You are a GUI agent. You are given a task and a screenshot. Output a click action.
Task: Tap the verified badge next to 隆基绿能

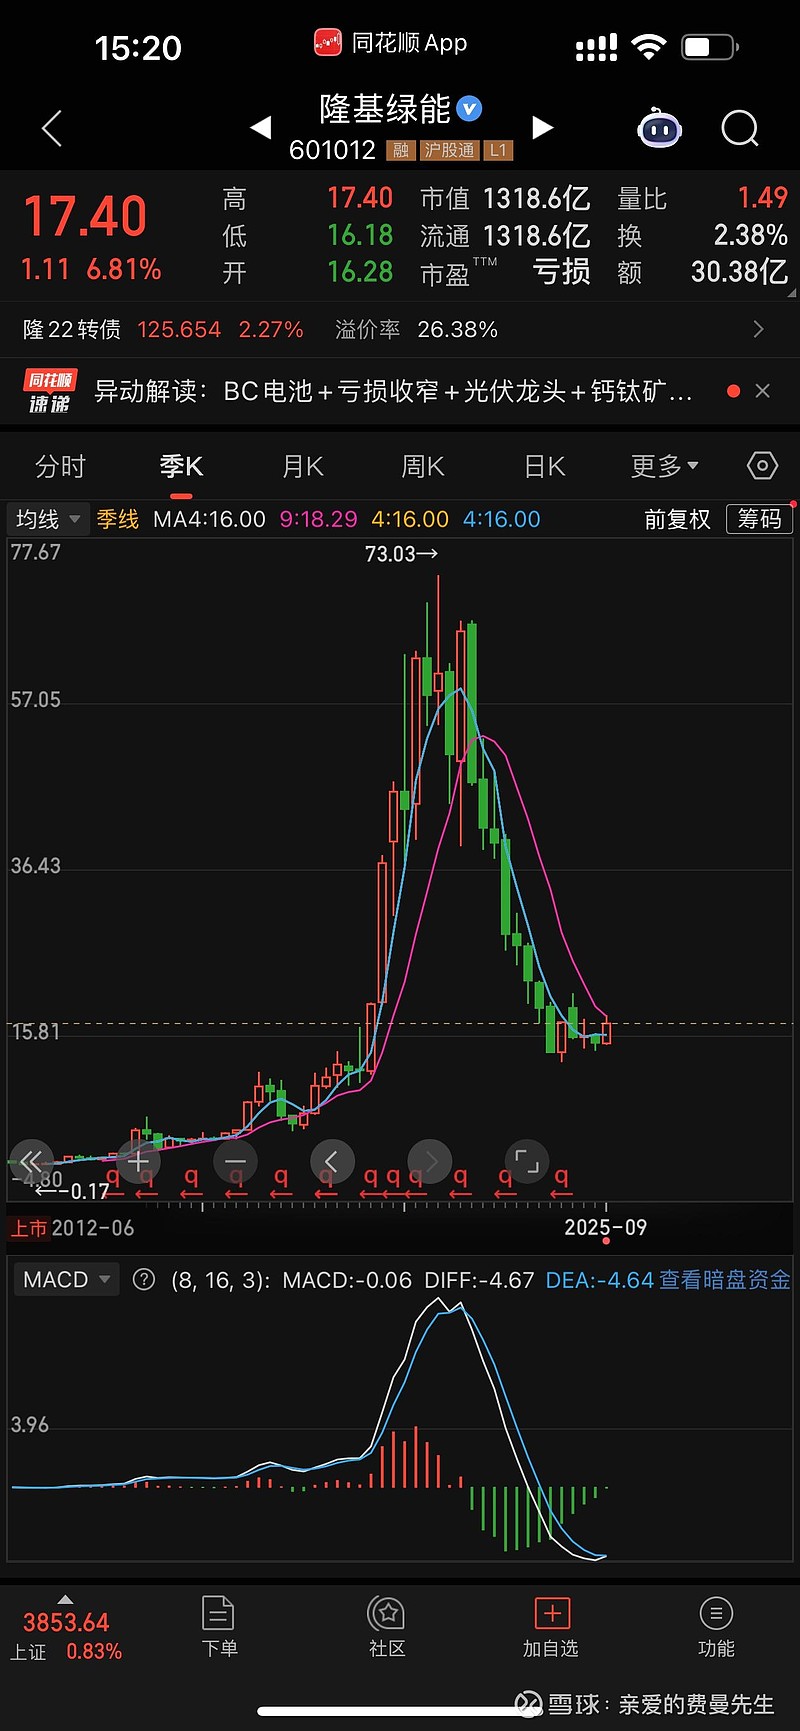[470, 108]
